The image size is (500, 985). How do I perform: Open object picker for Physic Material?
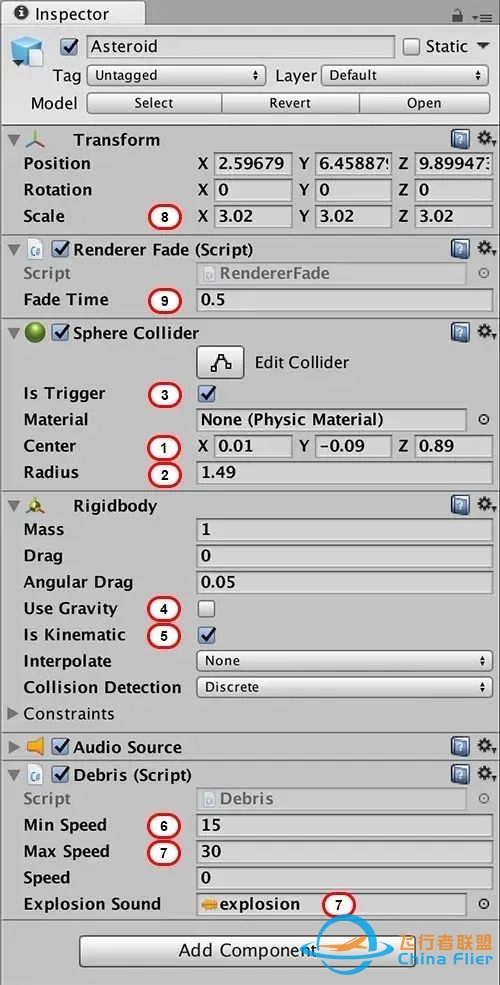point(484,420)
